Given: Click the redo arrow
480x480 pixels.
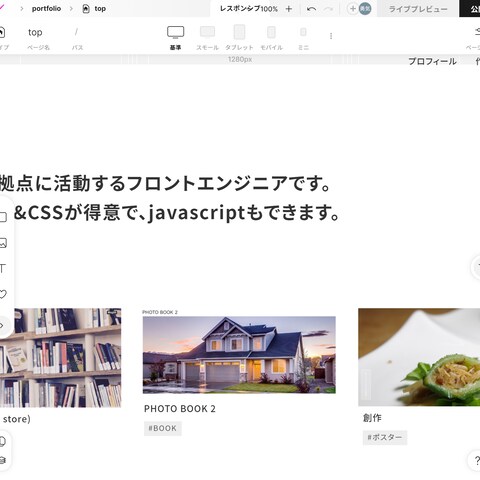Looking at the screenshot, I should pyautogui.click(x=329, y=9).
